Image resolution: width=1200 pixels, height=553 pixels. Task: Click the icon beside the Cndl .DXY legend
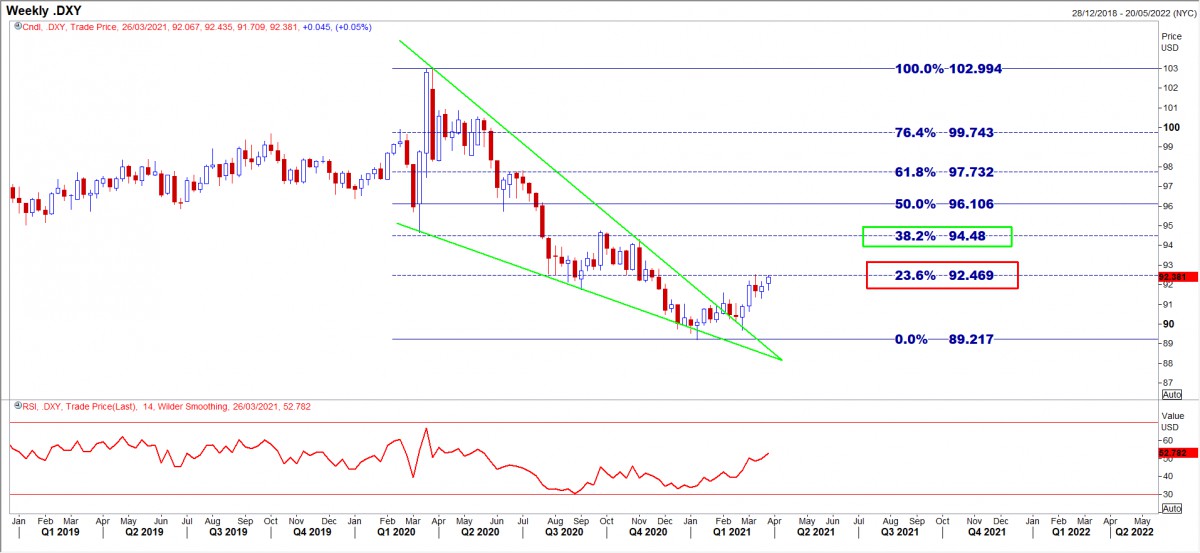tap(16, 27)
